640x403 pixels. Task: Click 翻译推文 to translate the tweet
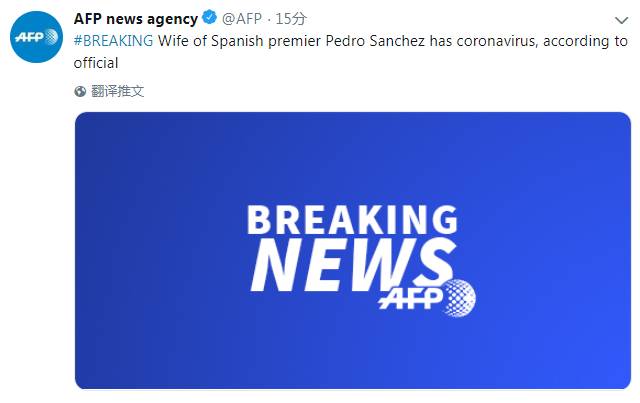click(x=117, y=91)
